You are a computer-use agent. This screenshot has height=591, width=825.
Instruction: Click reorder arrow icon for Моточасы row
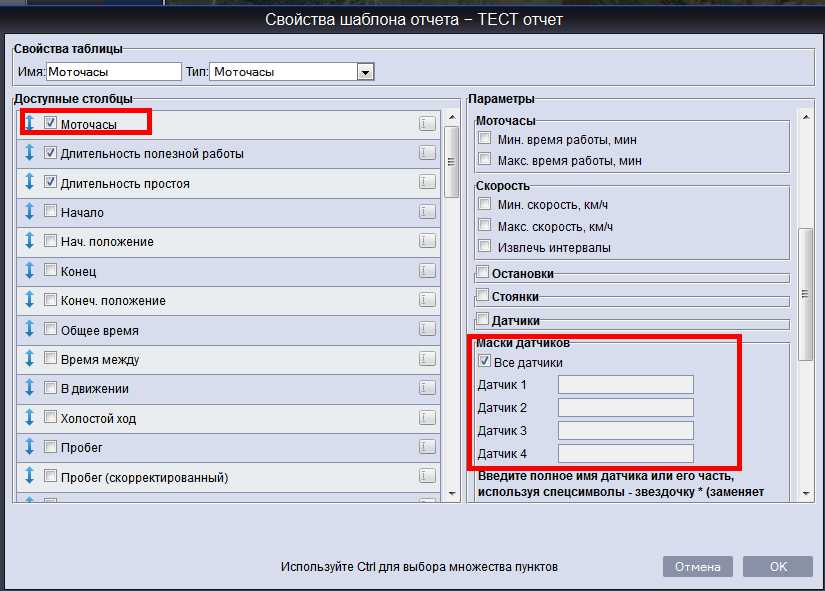(30, 123)
